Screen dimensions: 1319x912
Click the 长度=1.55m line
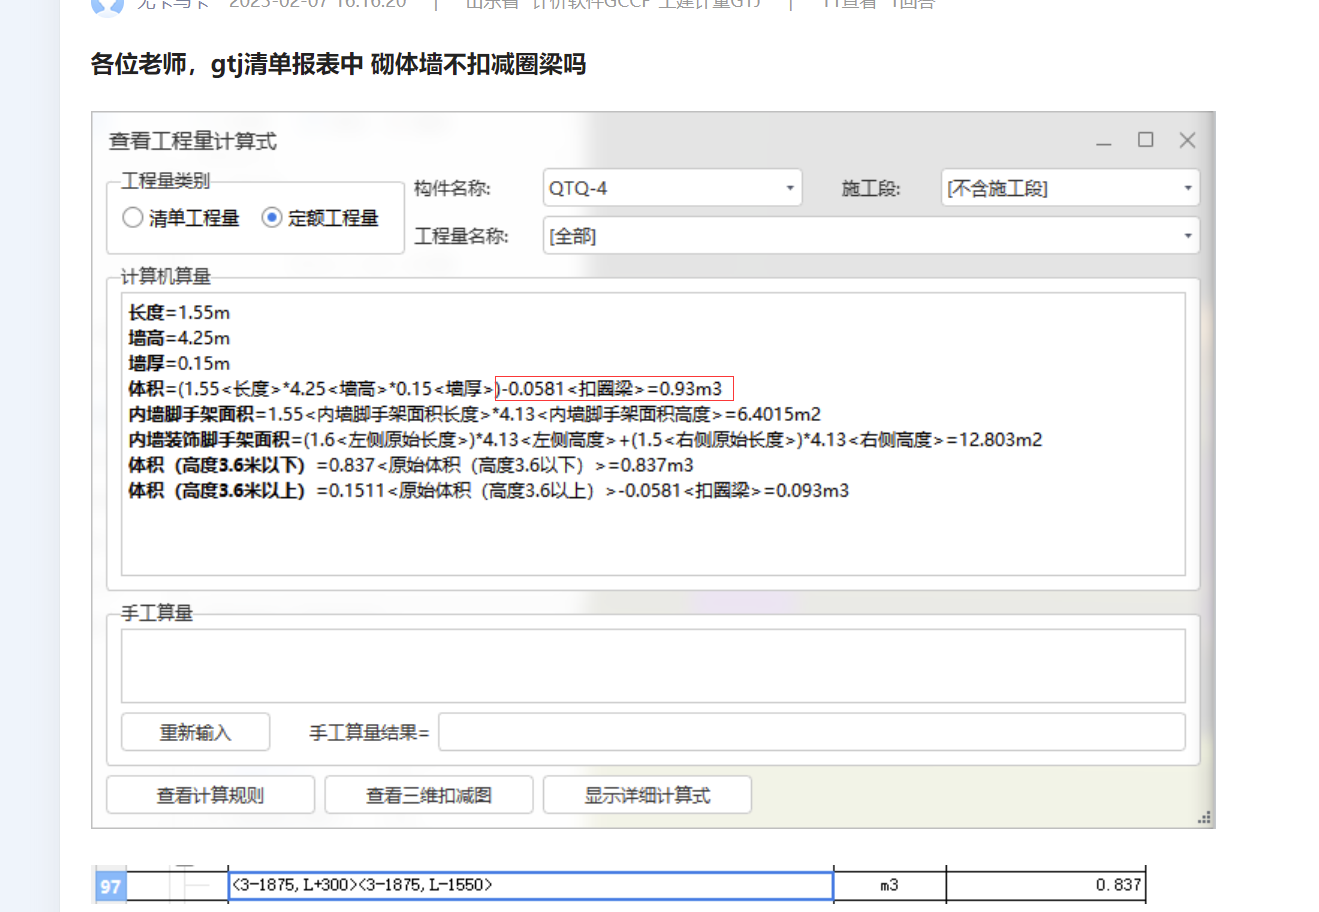click(x=179, y=313)
